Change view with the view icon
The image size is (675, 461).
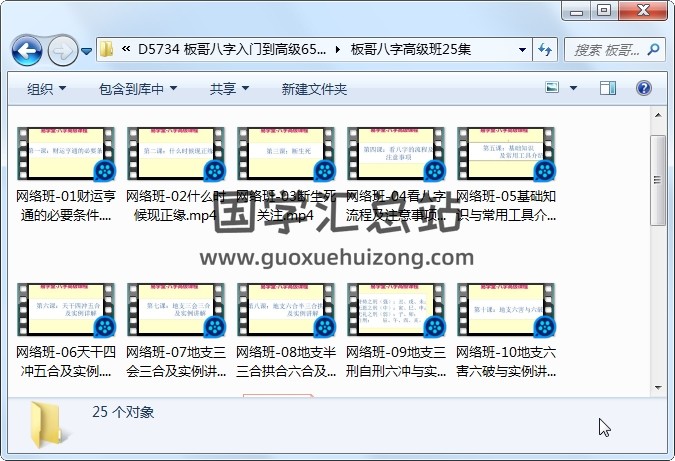pos(552,88)
